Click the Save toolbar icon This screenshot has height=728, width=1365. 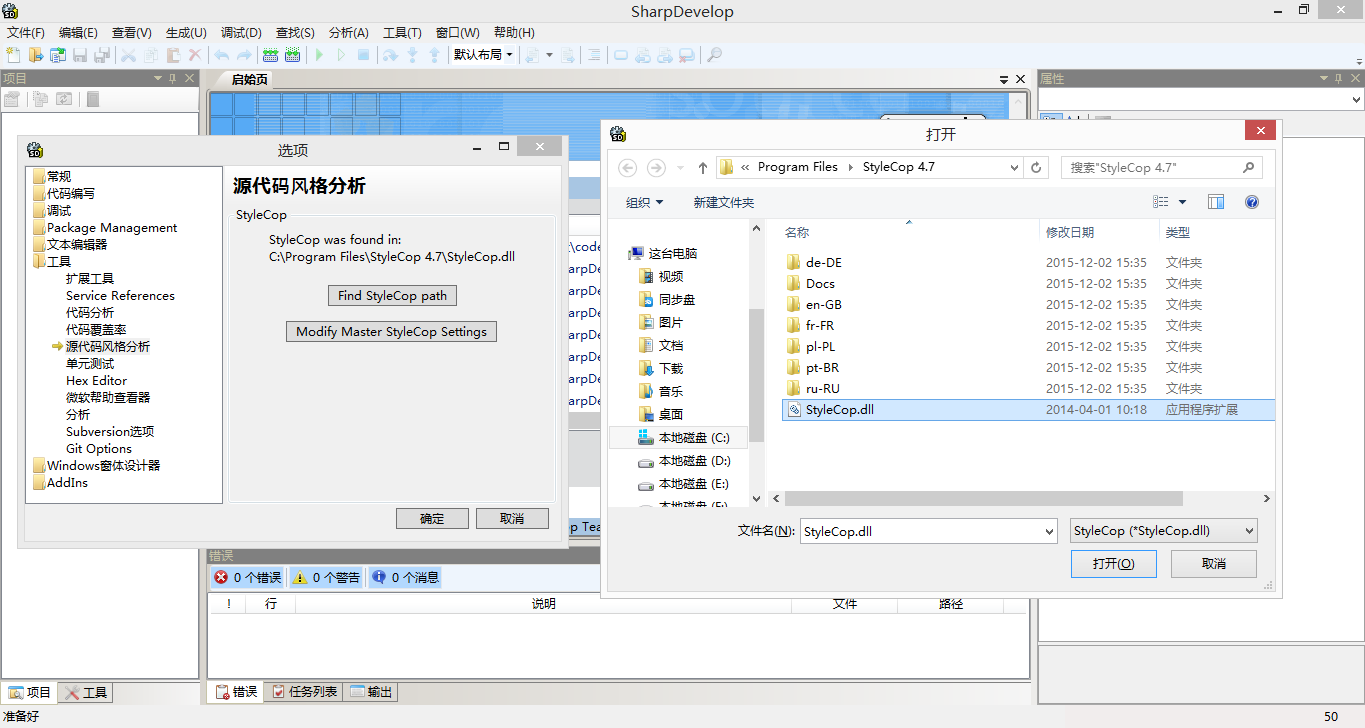[80, 55]
